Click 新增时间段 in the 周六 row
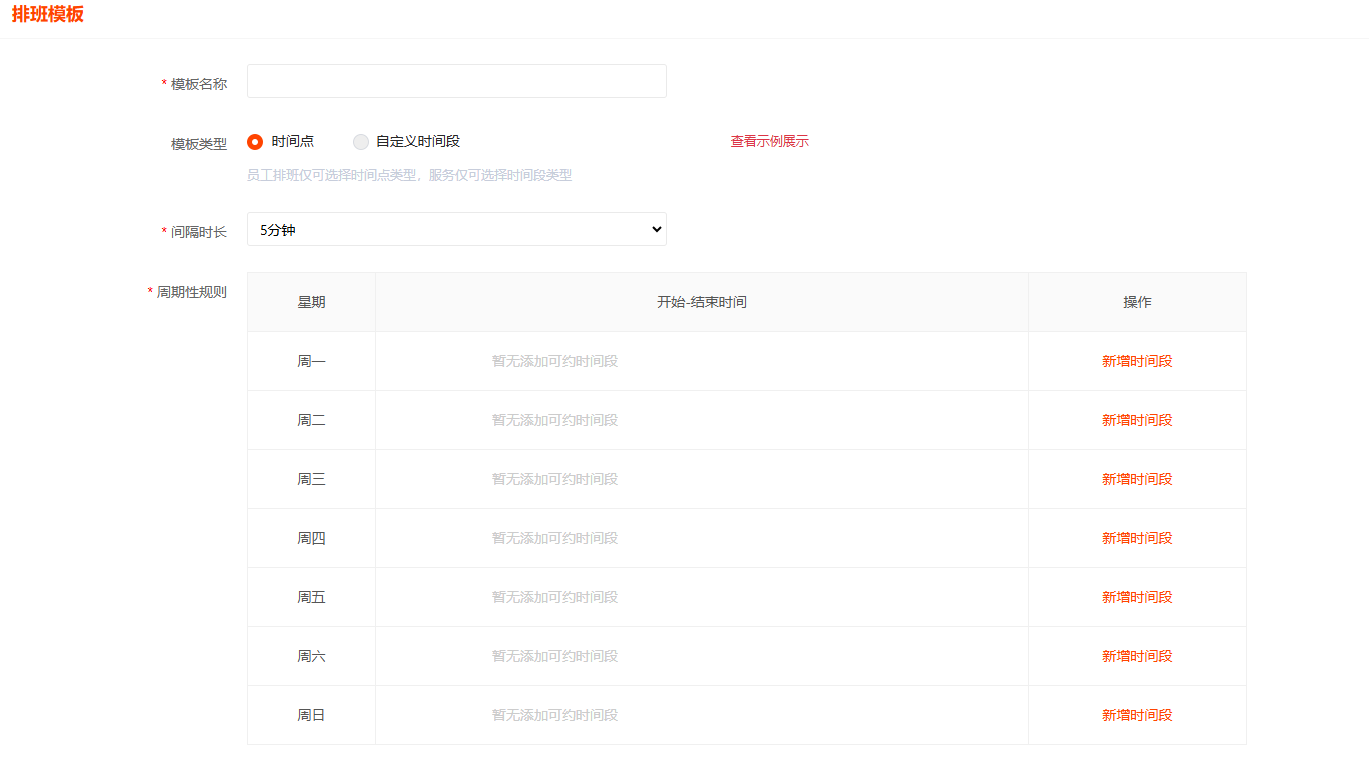 [1136, 656]
